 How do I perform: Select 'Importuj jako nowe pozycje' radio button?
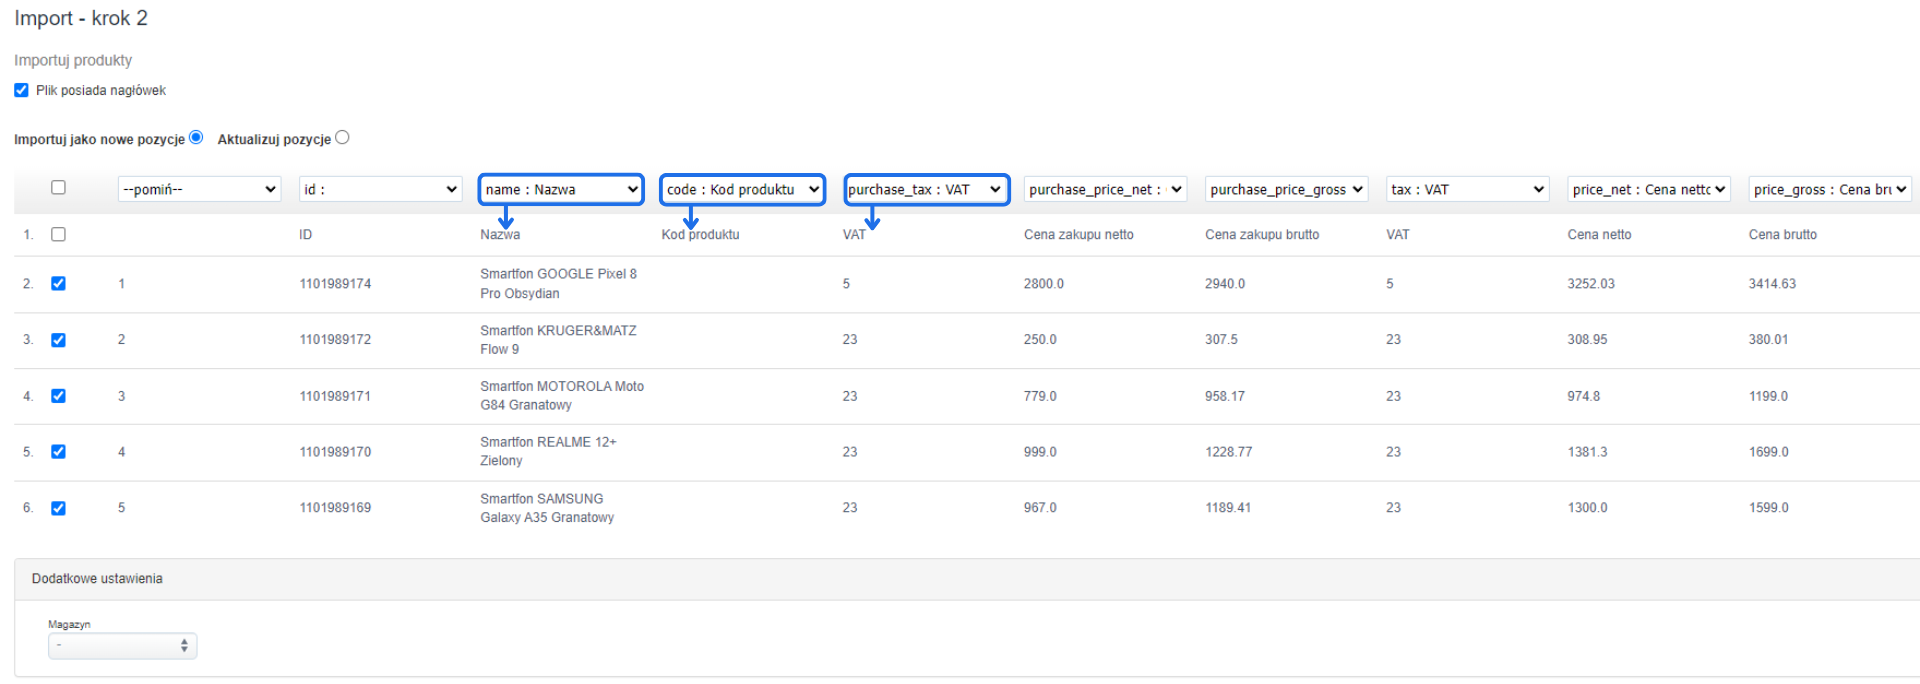coord(196,138)
